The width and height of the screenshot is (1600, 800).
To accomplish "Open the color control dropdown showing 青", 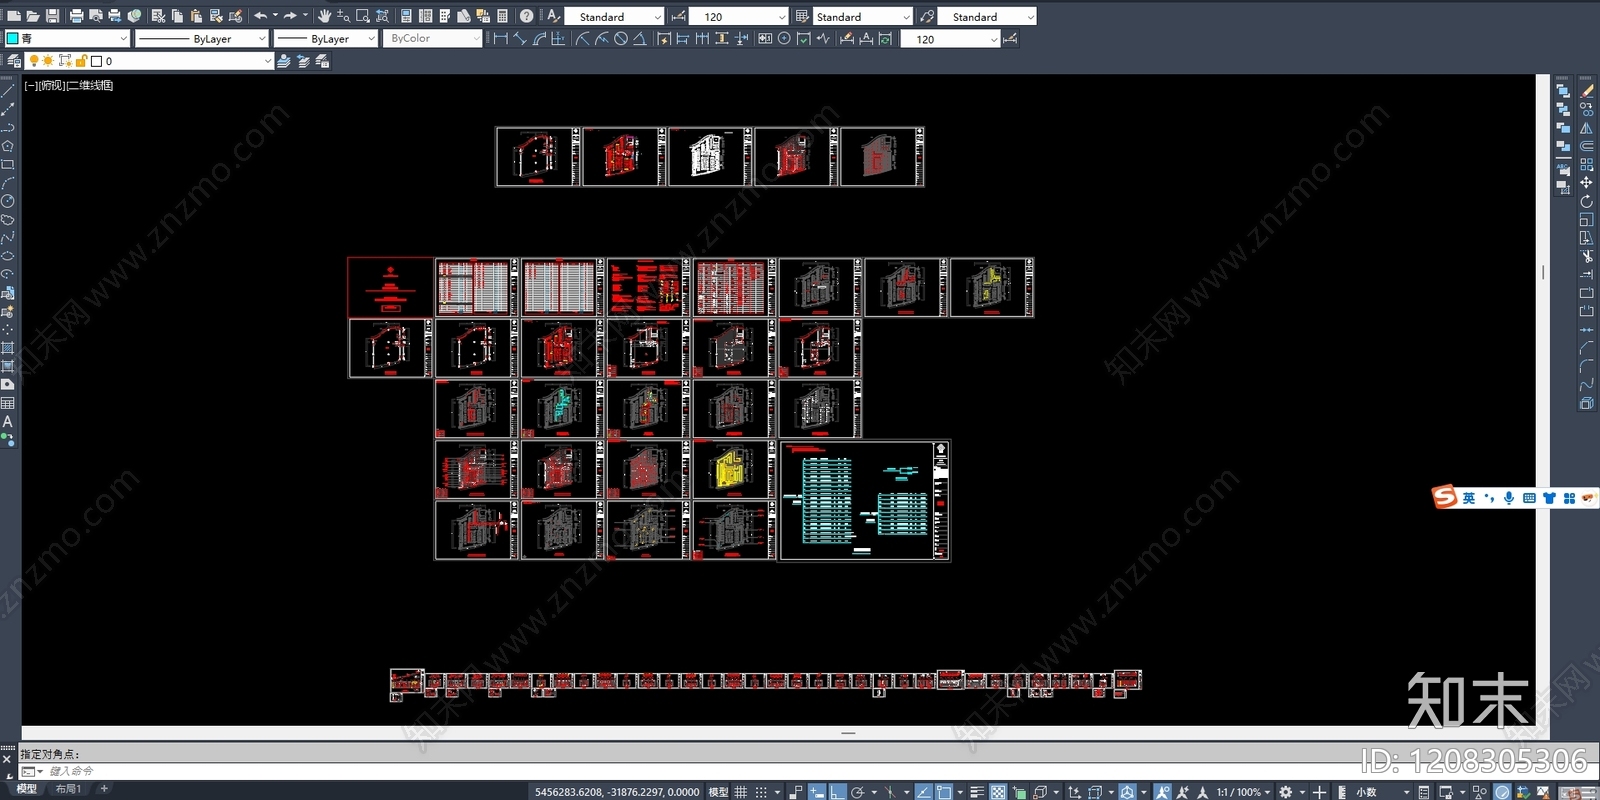I will pos(68,39).
